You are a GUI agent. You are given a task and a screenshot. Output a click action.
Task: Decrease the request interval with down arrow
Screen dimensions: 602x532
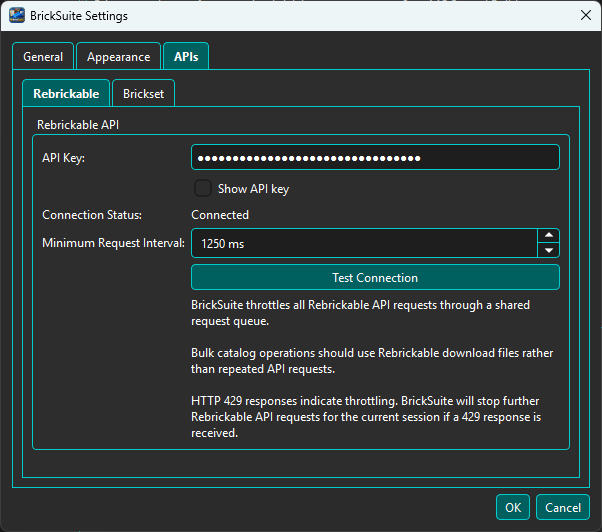pos(549,250)
